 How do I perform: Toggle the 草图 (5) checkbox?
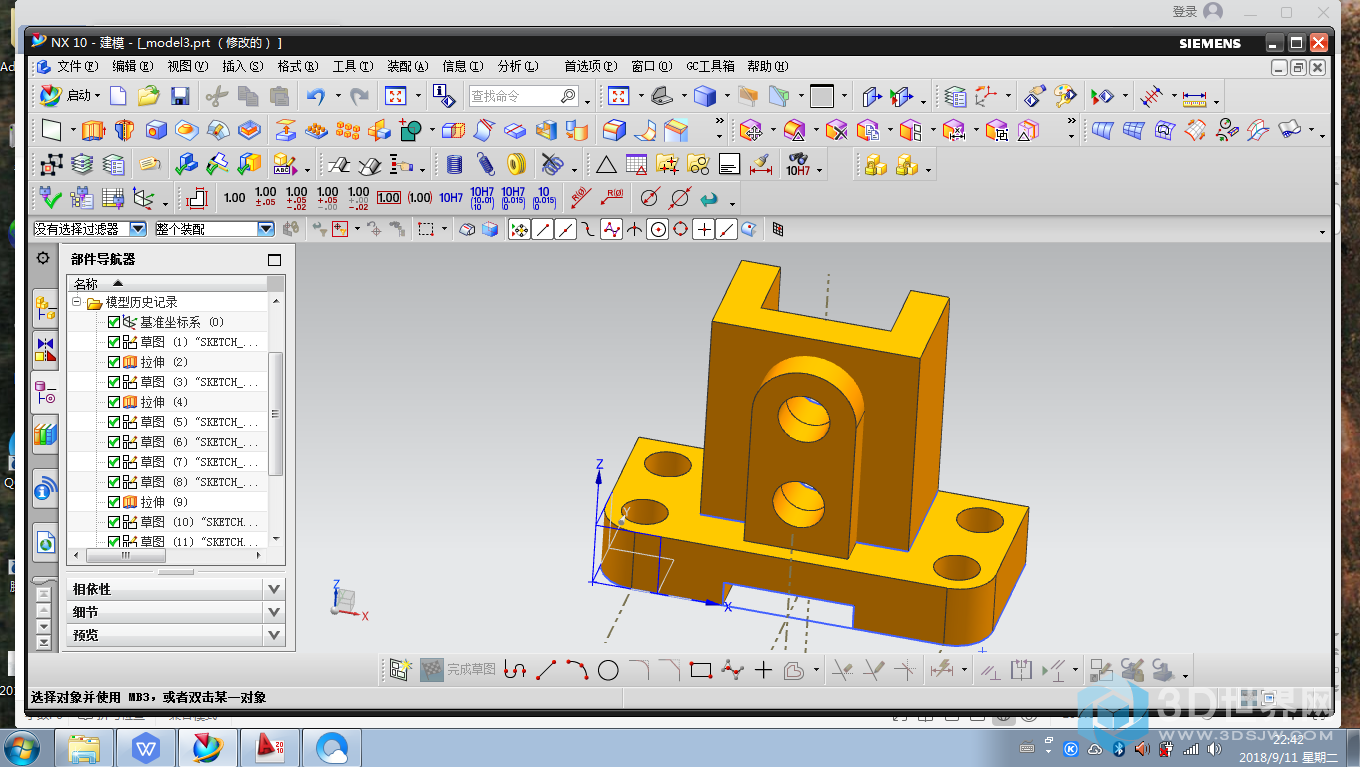point(113,422)
